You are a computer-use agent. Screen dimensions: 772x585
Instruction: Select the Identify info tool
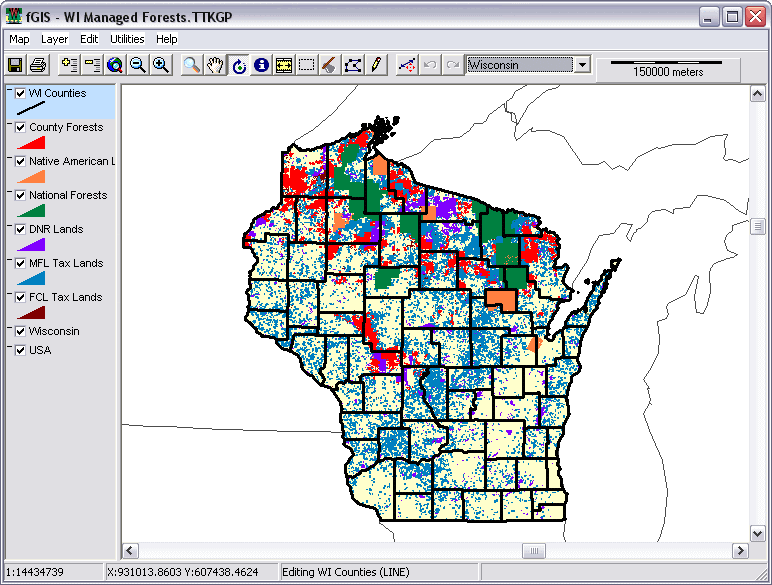coord(261,65)
